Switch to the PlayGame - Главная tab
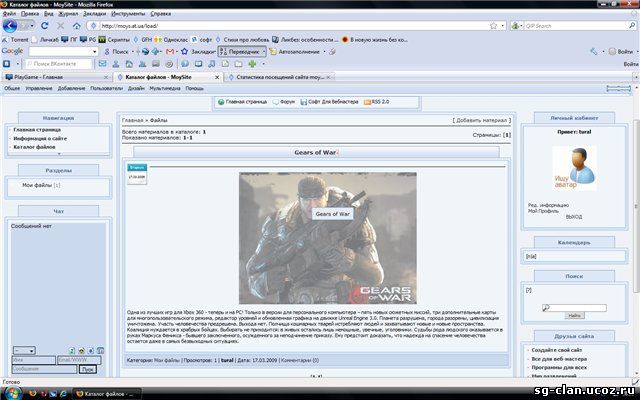640x400 pixels. tap(56, 77)
